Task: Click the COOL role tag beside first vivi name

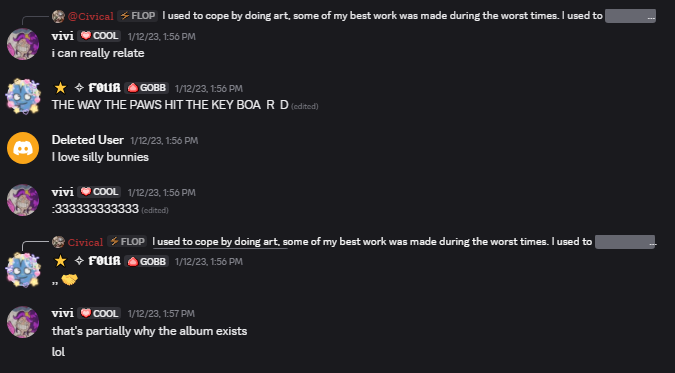Action: [x=99, y=36]
